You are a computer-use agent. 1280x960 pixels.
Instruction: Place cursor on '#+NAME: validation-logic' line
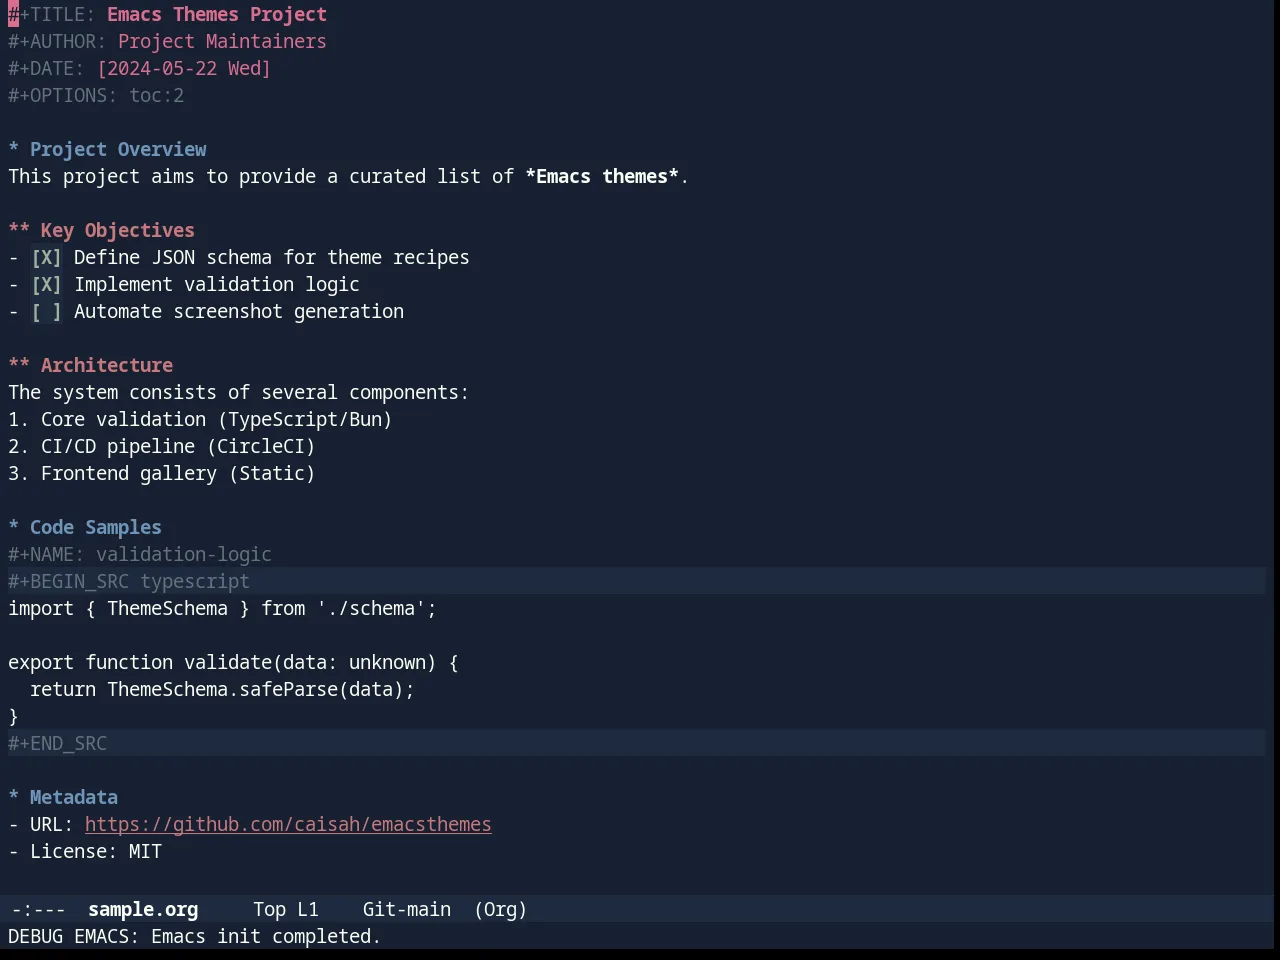click(x=140, y=555)
